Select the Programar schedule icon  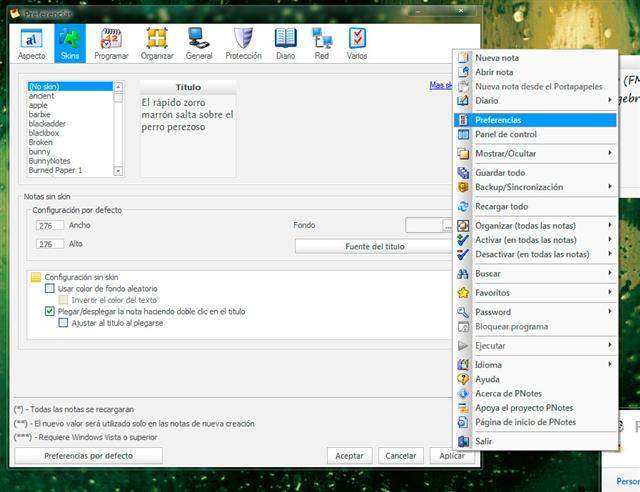(111, 43)
